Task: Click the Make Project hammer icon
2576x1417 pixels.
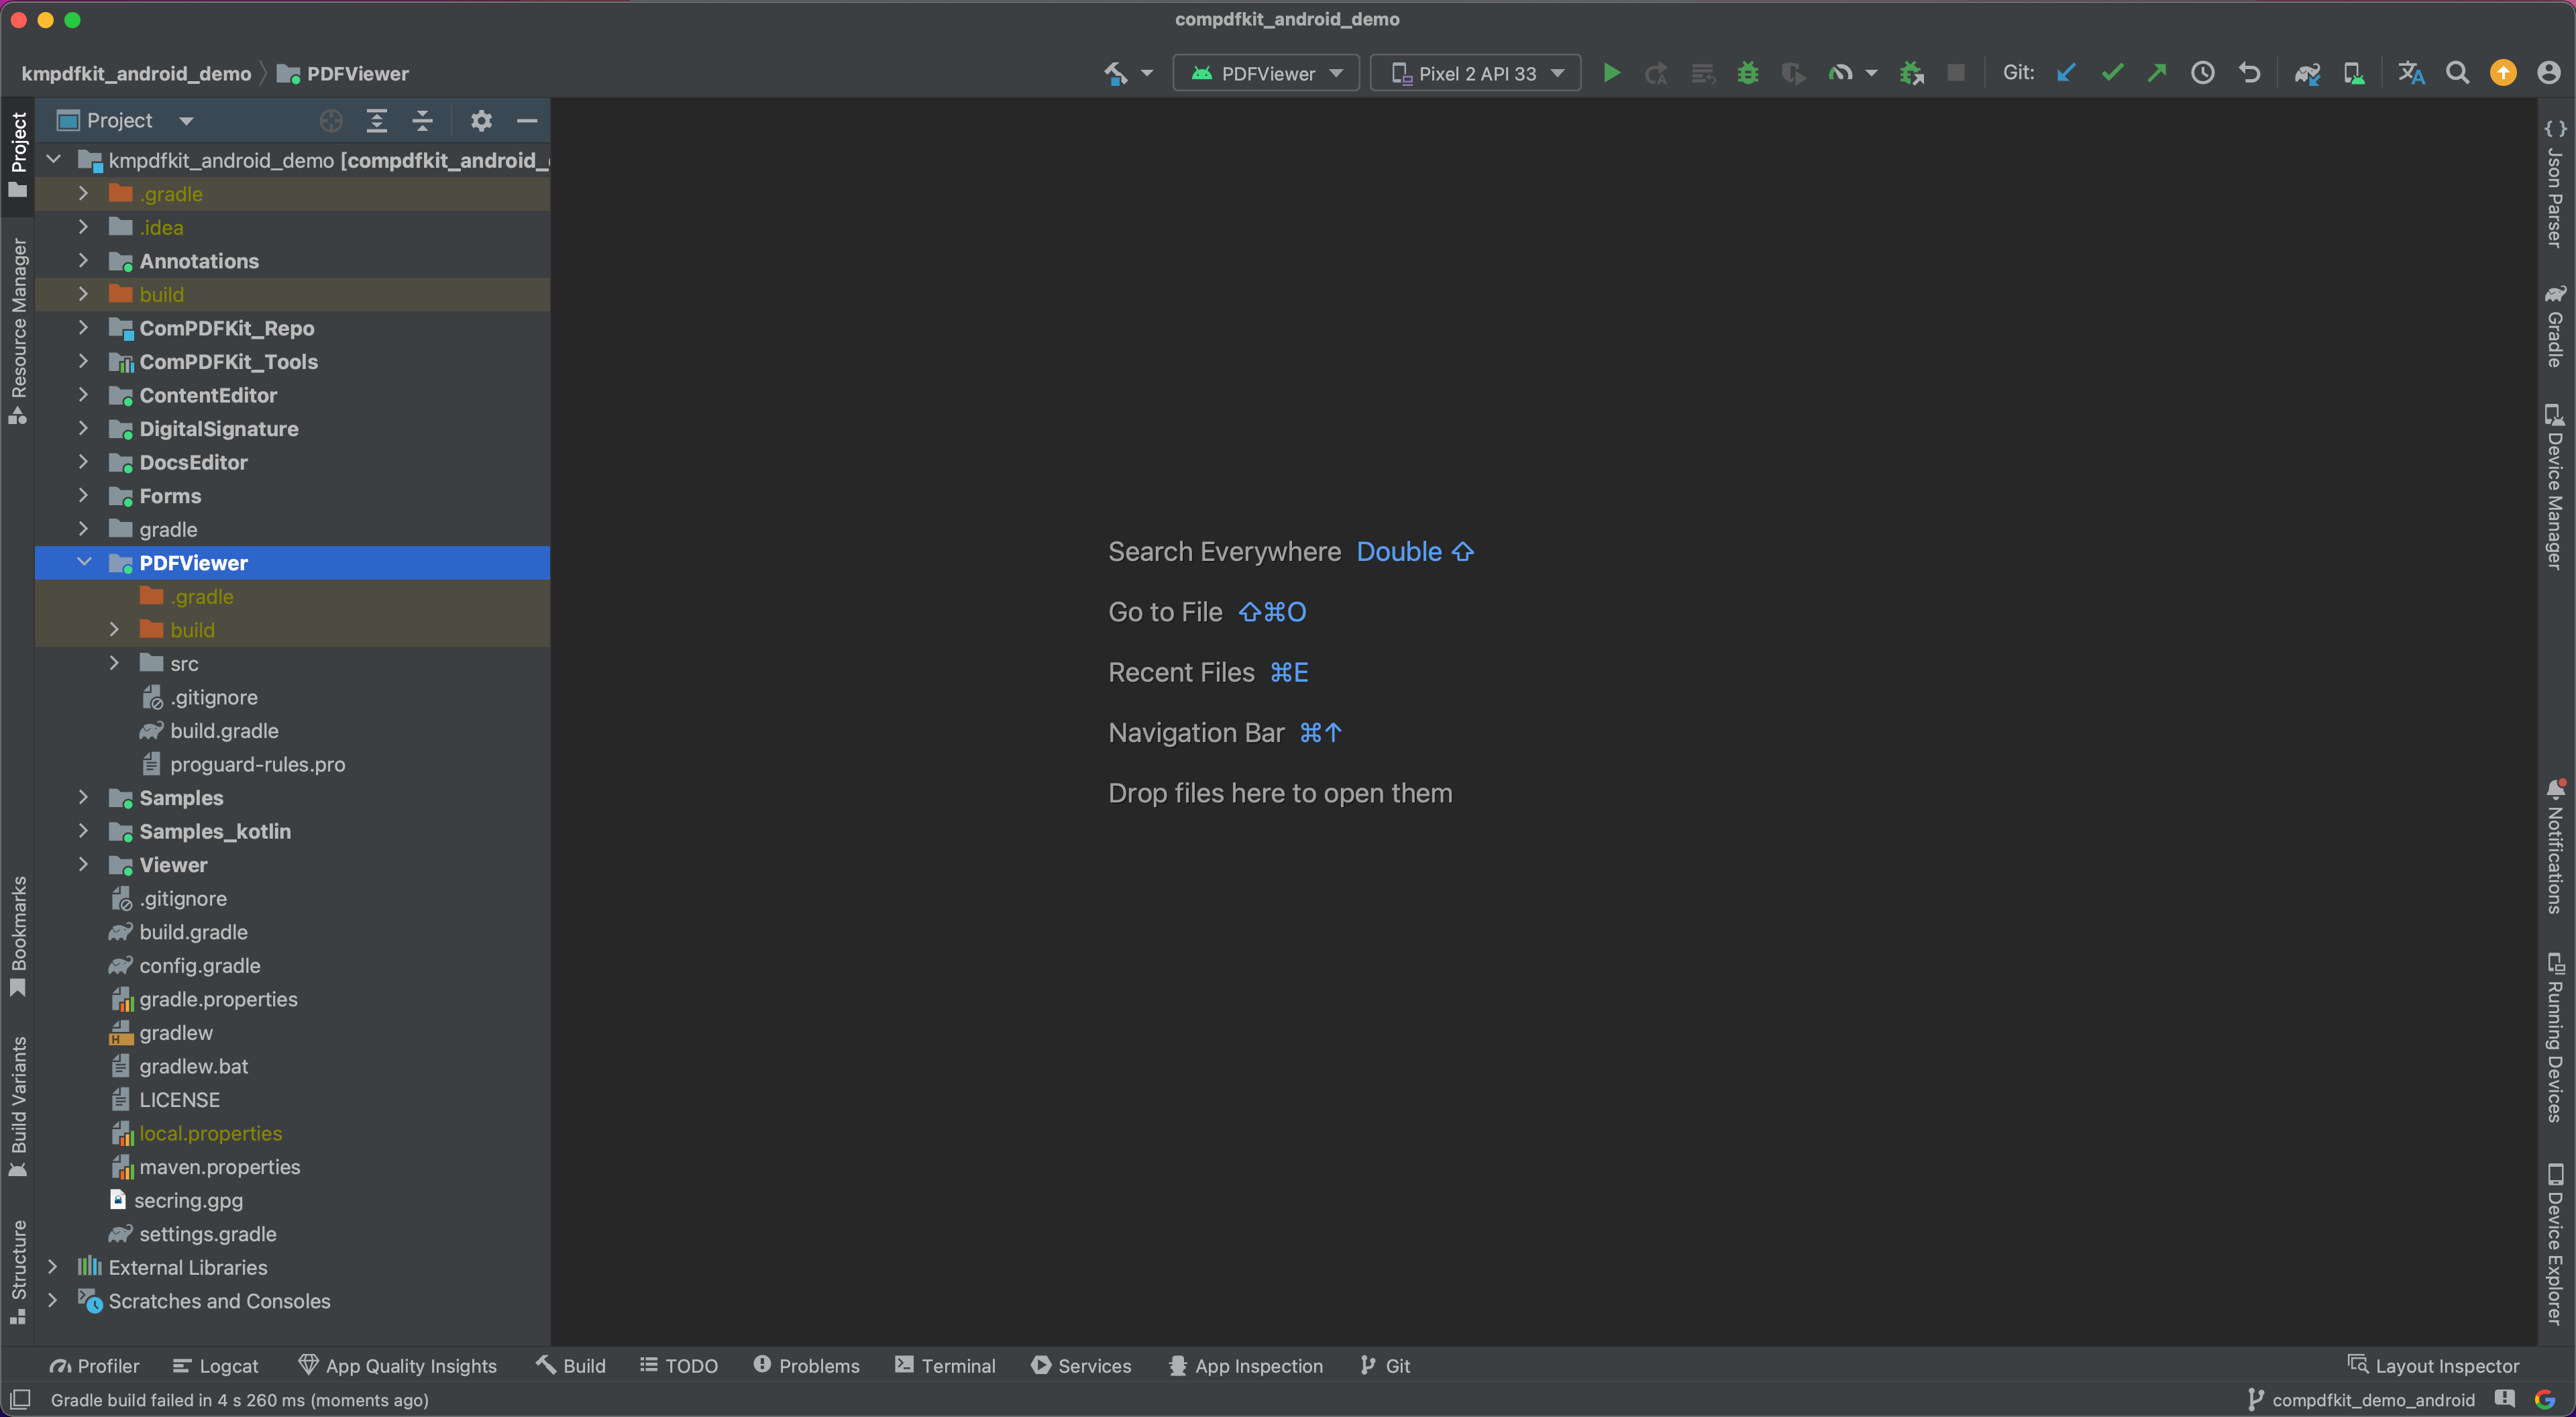Action: [1115, 73]
